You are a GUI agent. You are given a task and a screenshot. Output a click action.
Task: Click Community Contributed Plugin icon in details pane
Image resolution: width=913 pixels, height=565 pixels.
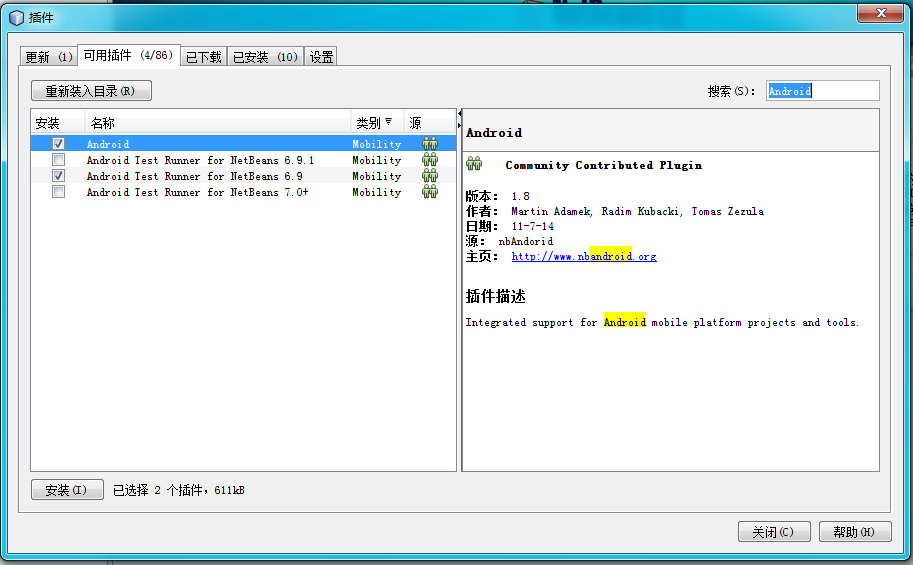pyautogui.click(x=474, y=164)
